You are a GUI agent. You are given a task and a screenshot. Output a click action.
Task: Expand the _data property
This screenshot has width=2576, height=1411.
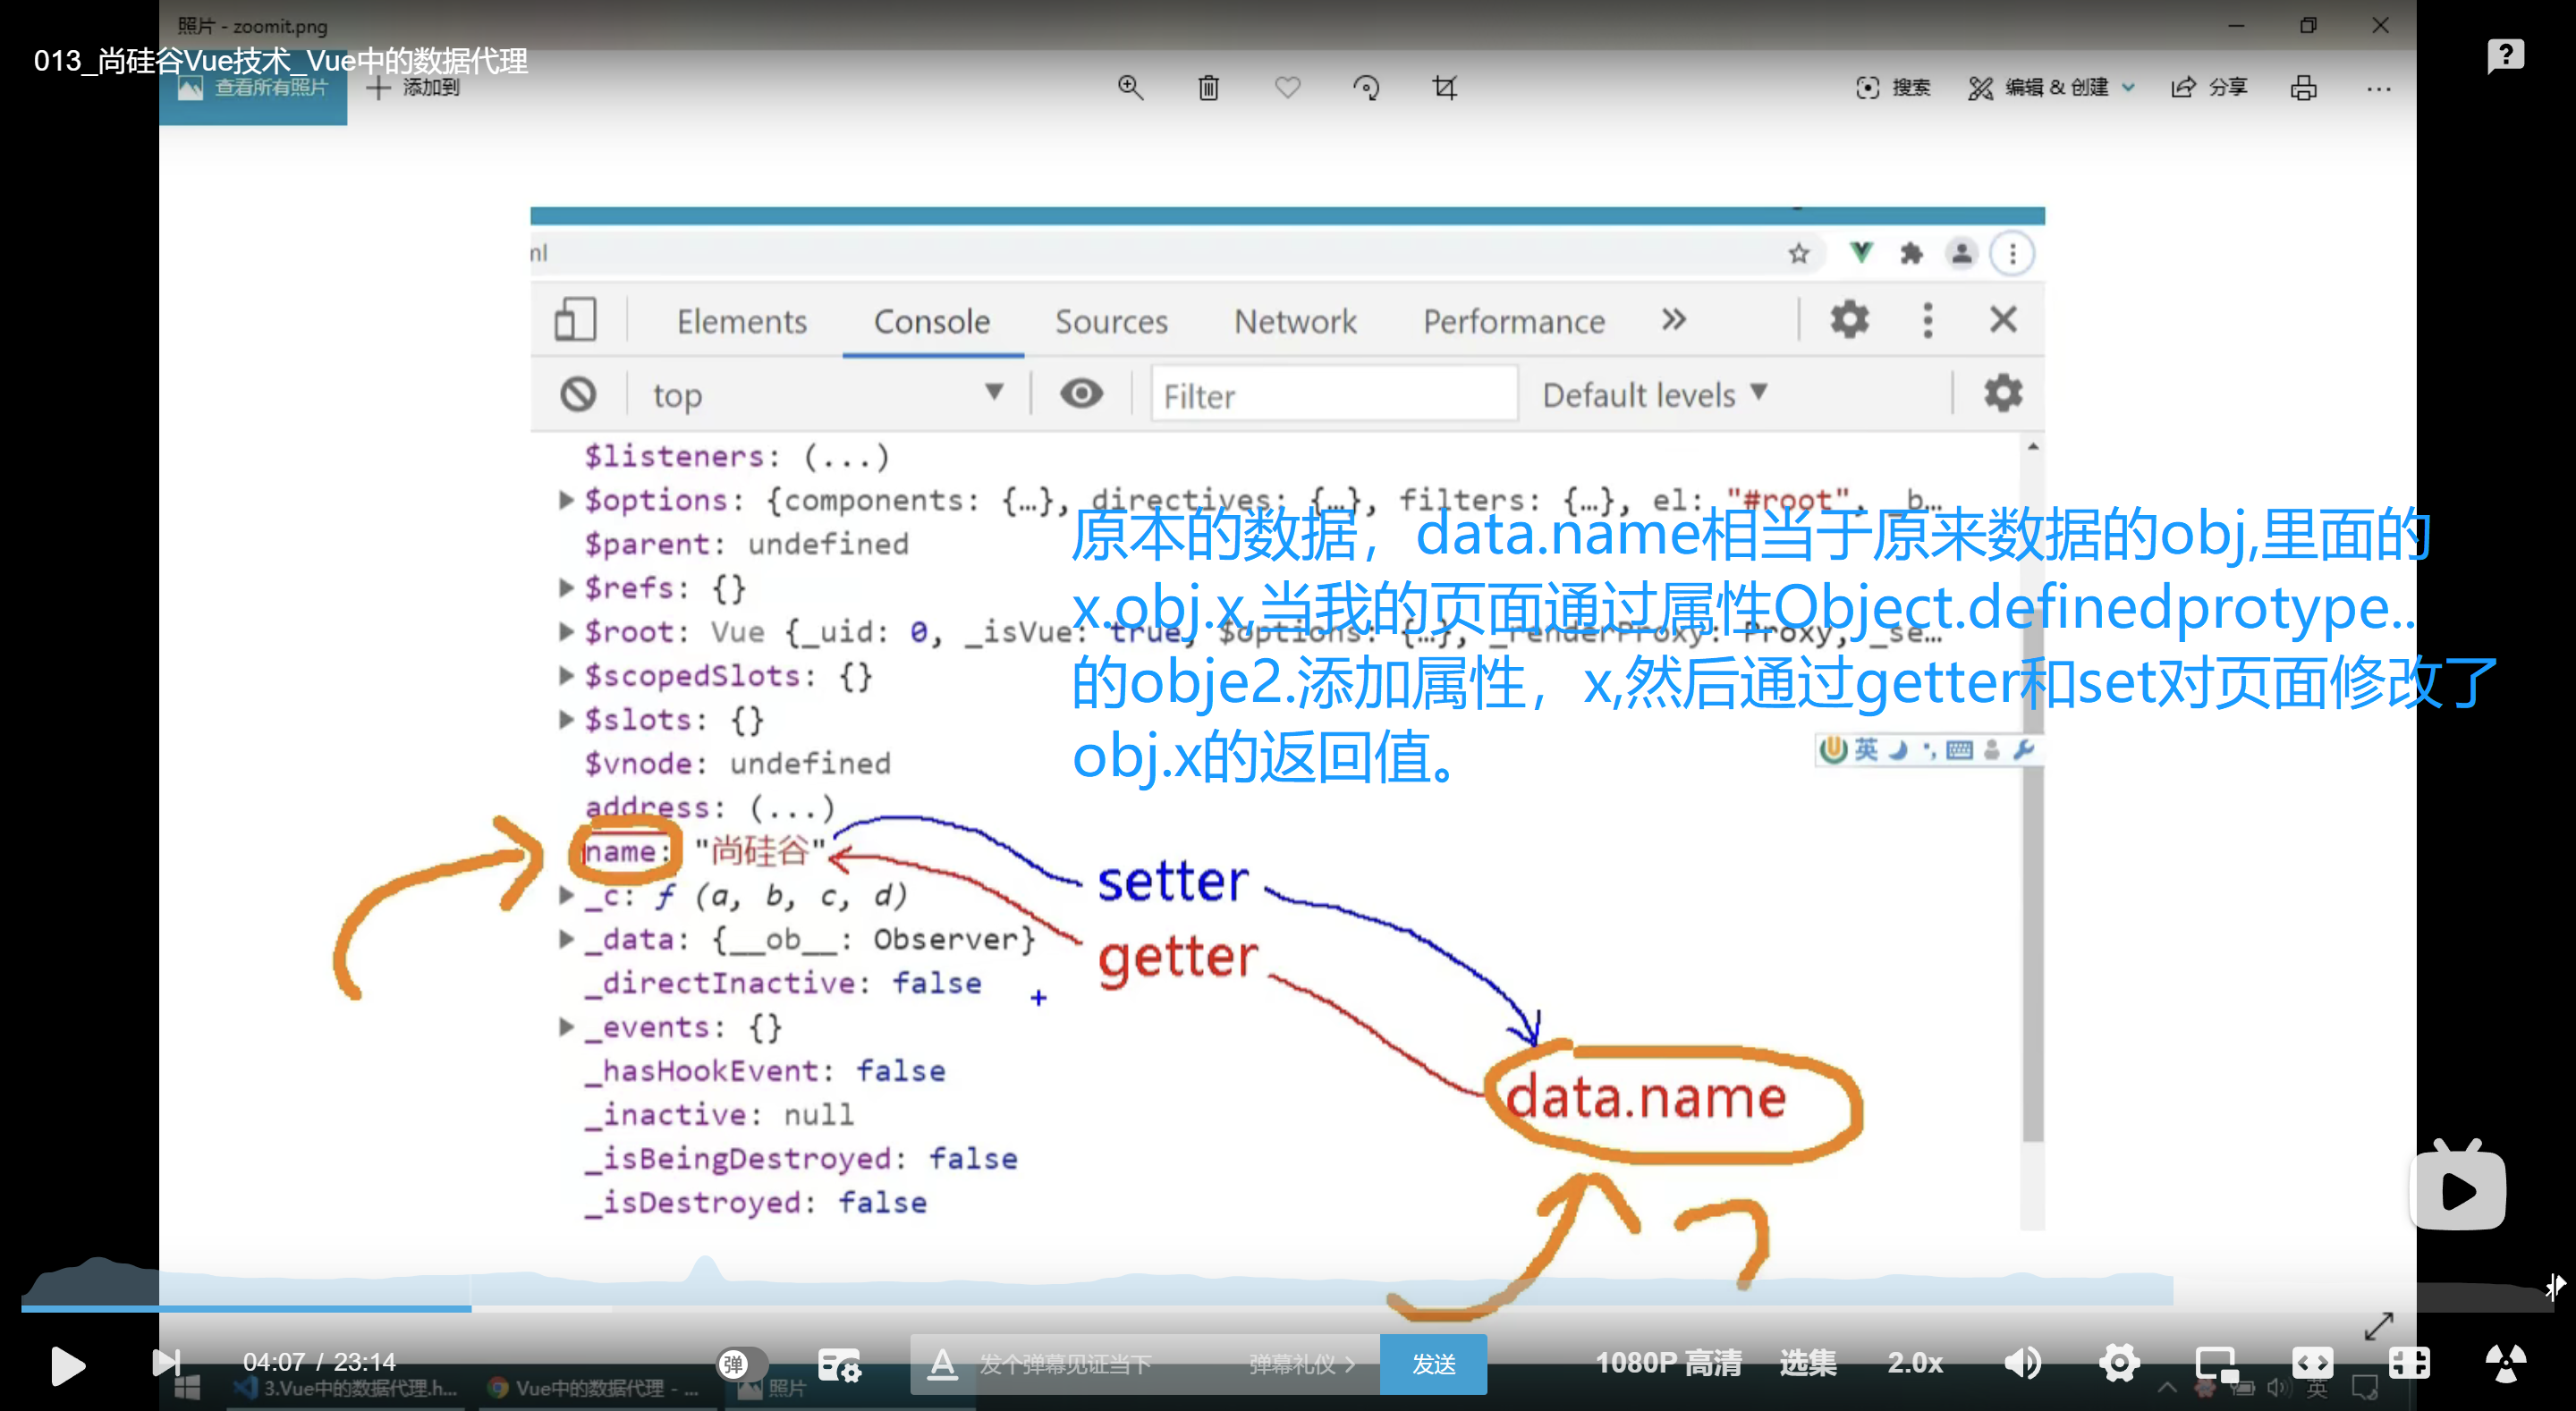(x=566, y=938)
